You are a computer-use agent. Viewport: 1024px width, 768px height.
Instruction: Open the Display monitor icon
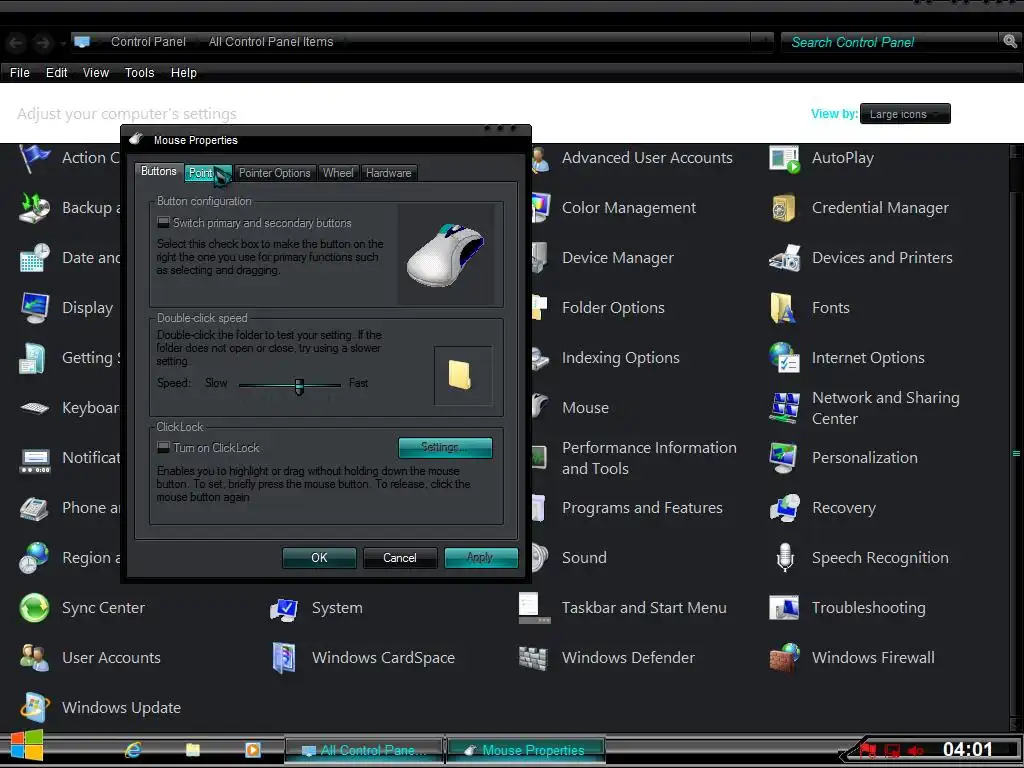[x=34, y=308]
